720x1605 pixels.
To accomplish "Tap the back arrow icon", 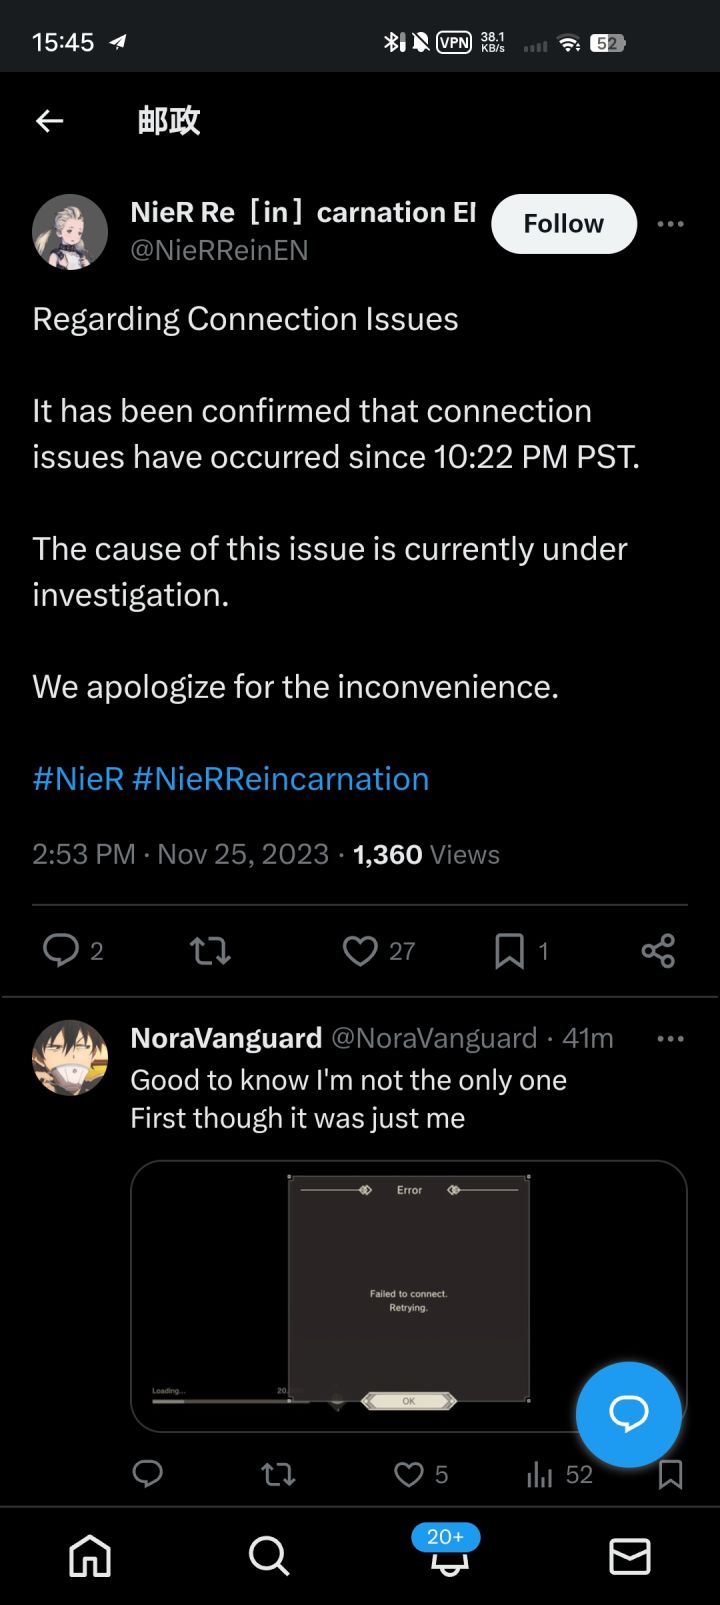I will (49, 121).
